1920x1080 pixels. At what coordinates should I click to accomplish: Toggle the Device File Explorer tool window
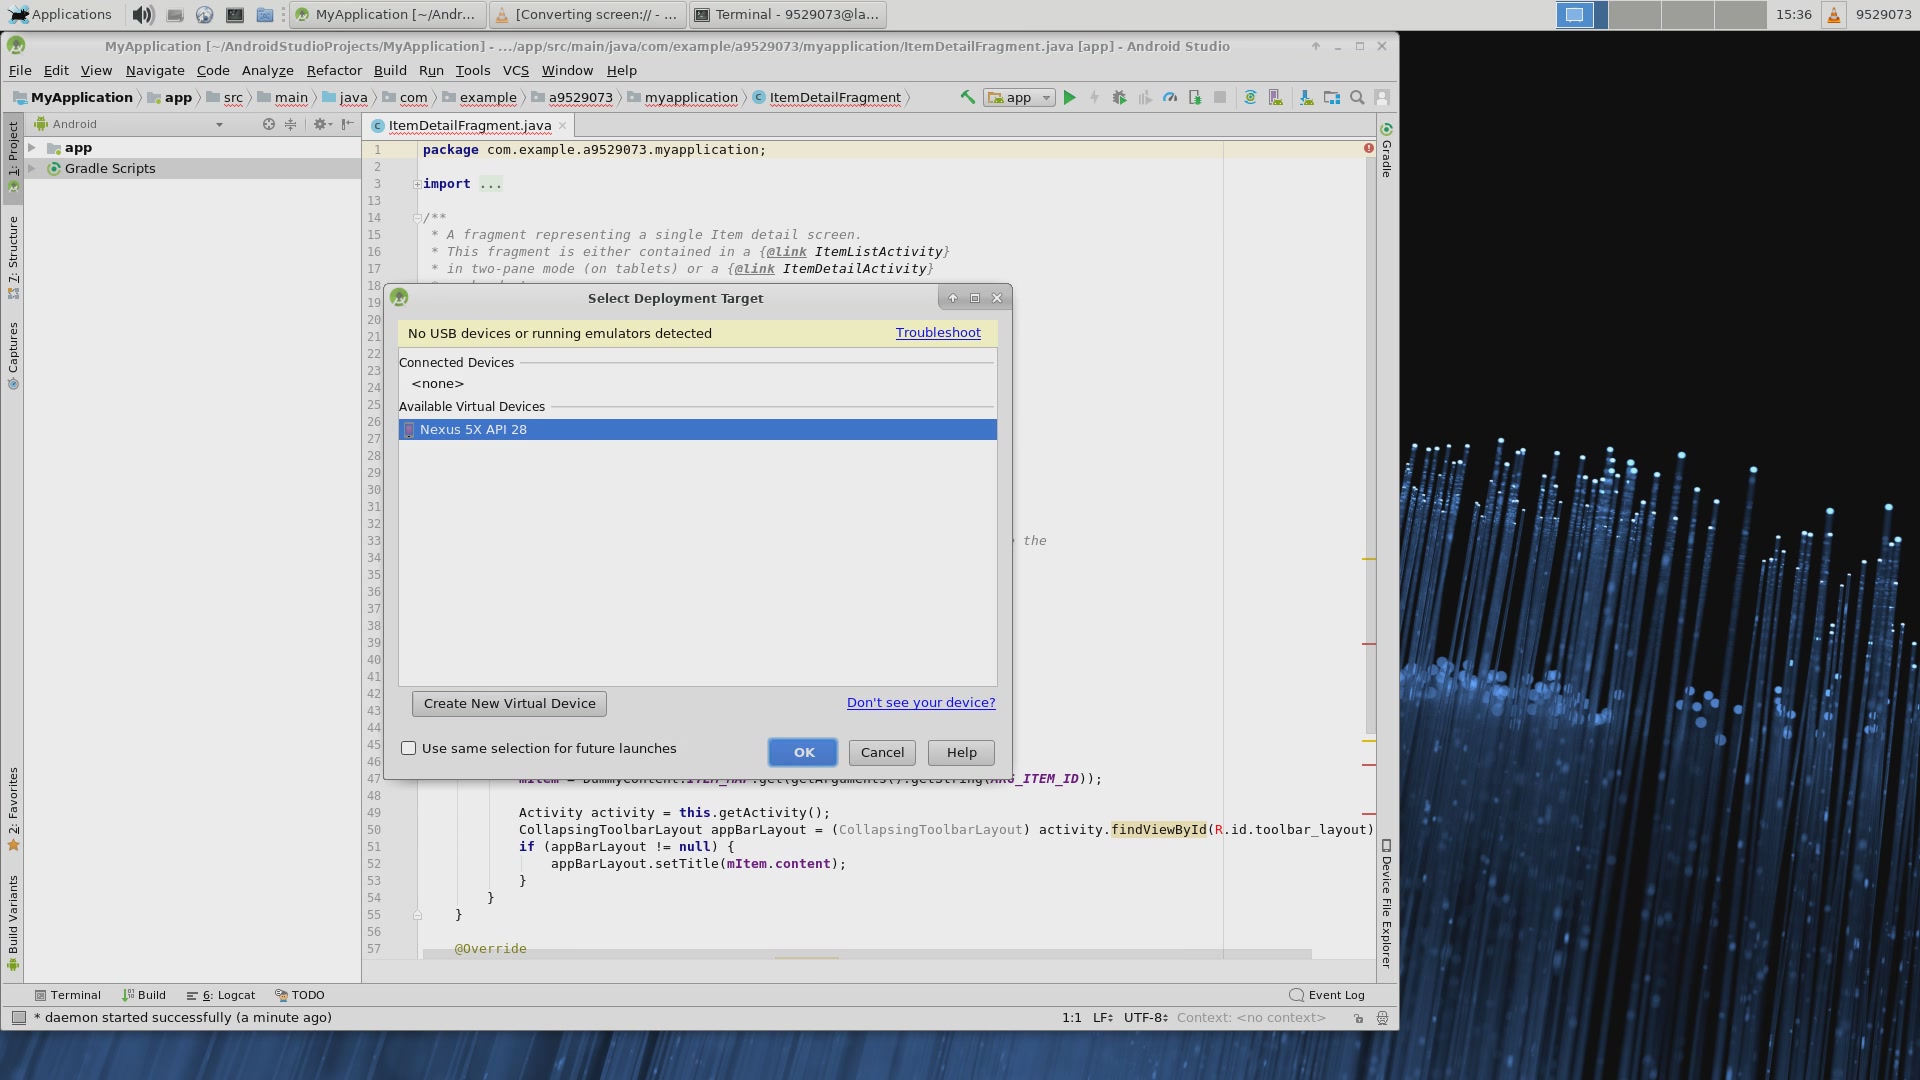(1387, 903)
